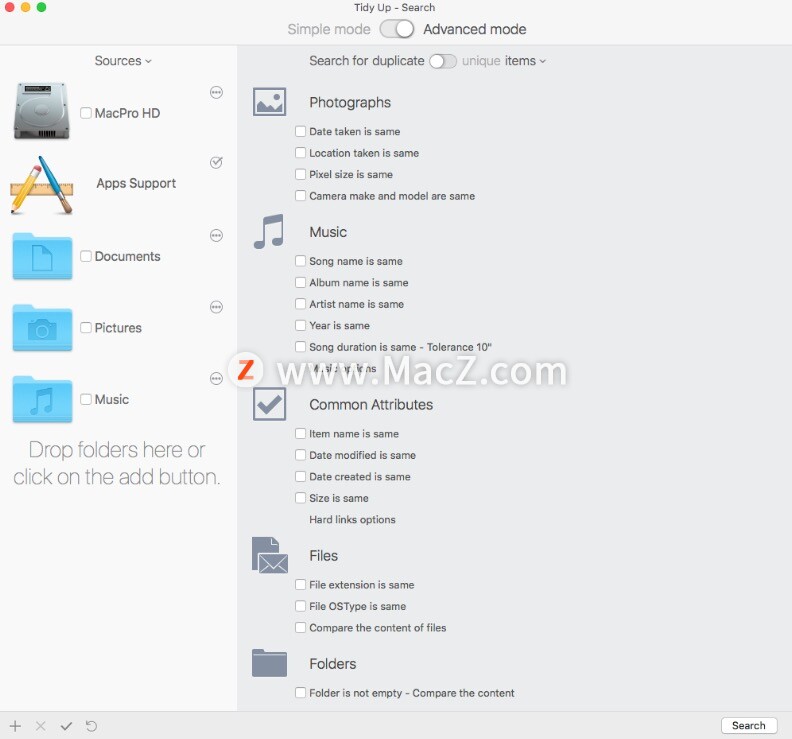Enable File extension is same
Image resolution: width=792 pixels, height=739 pixels.
pyautogui.click(x=301, y=584)
